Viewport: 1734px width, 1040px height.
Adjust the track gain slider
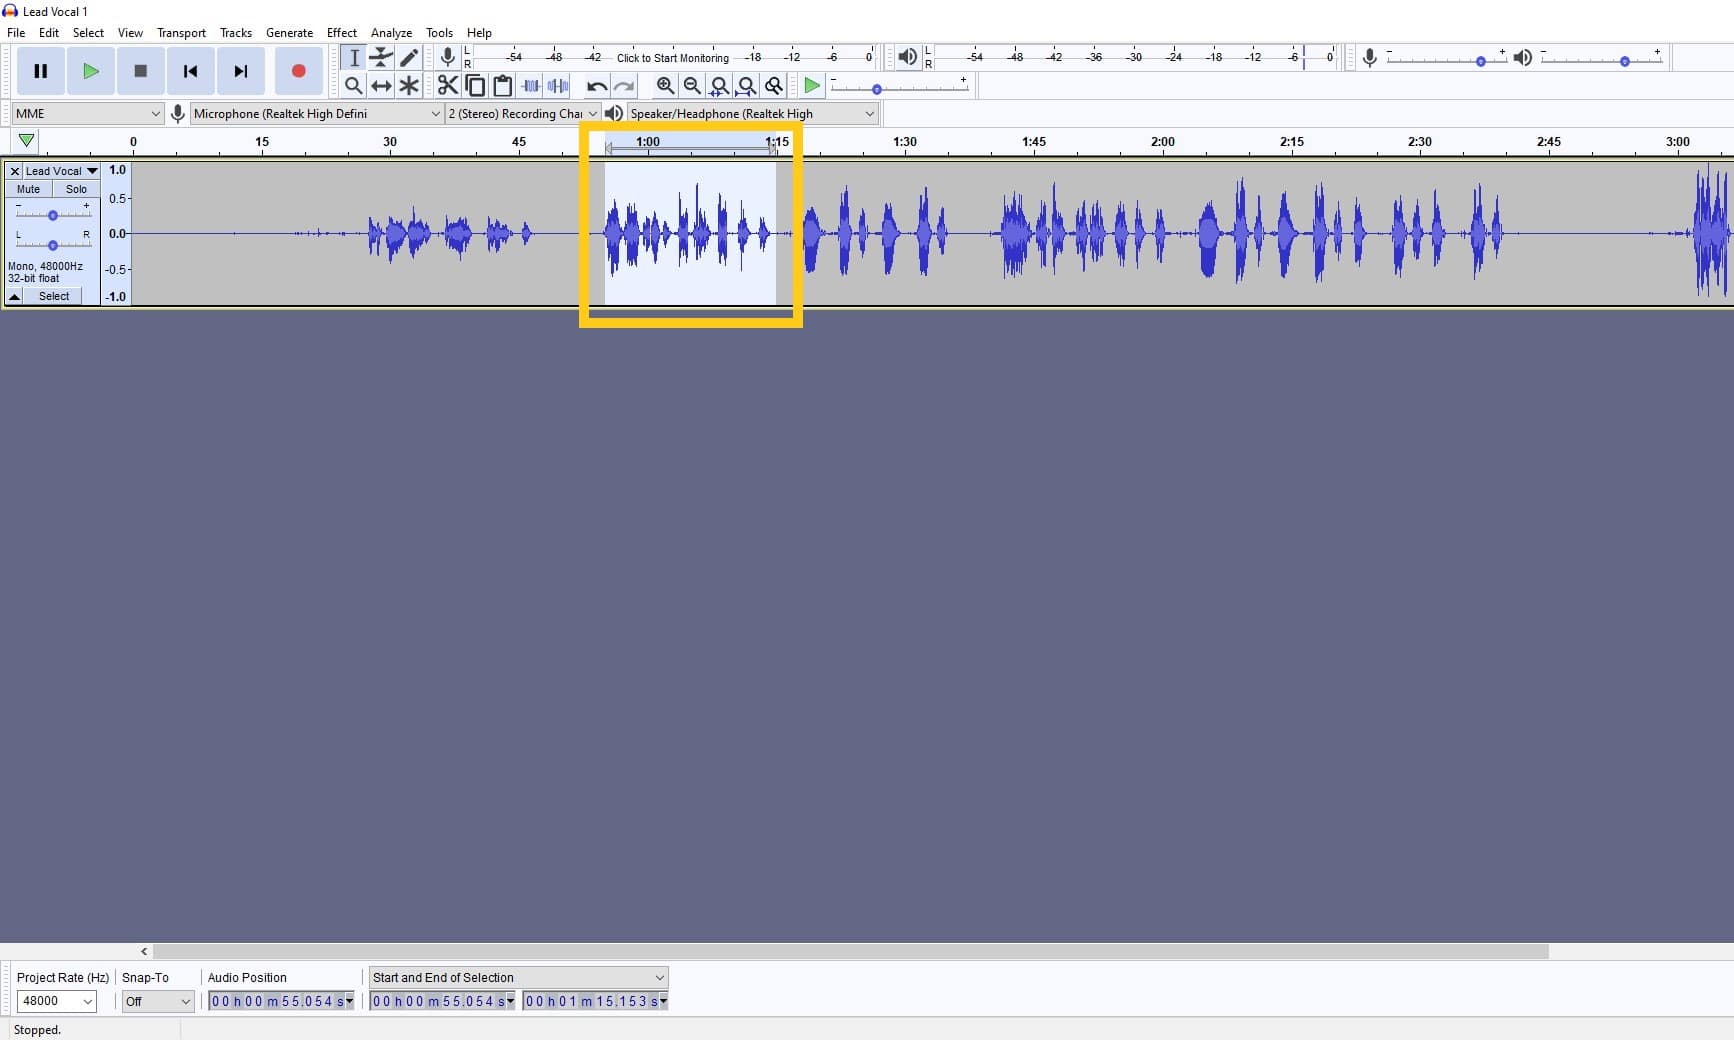[x=52, y=214]
